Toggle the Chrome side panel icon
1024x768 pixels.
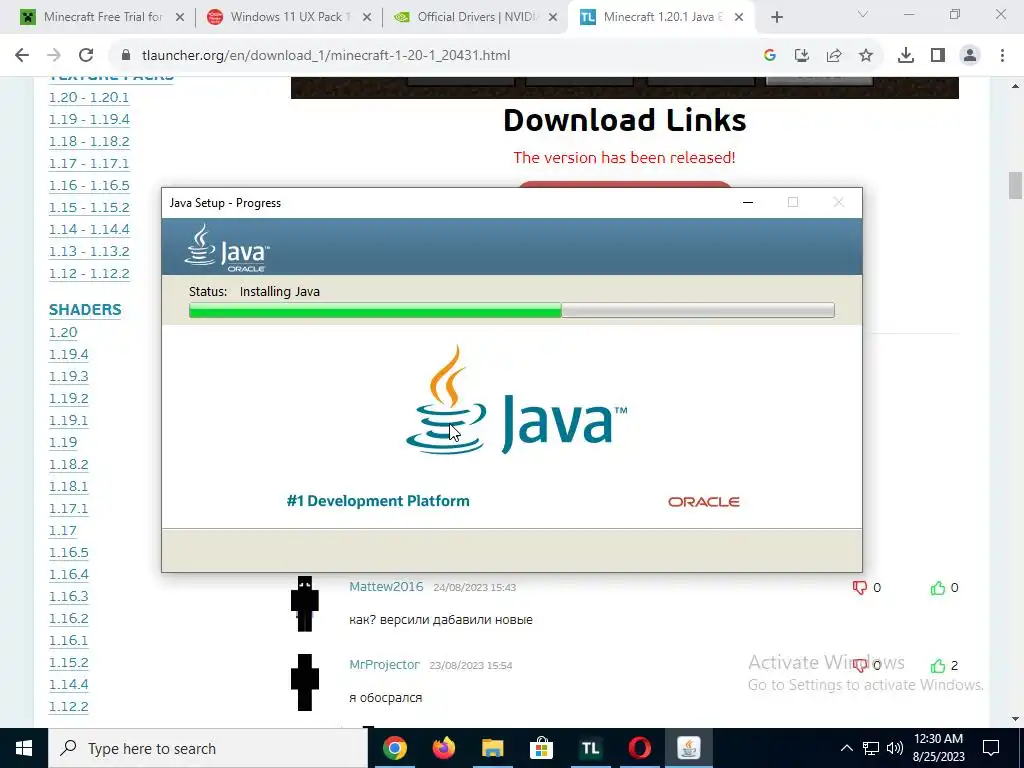click(938, 56)
